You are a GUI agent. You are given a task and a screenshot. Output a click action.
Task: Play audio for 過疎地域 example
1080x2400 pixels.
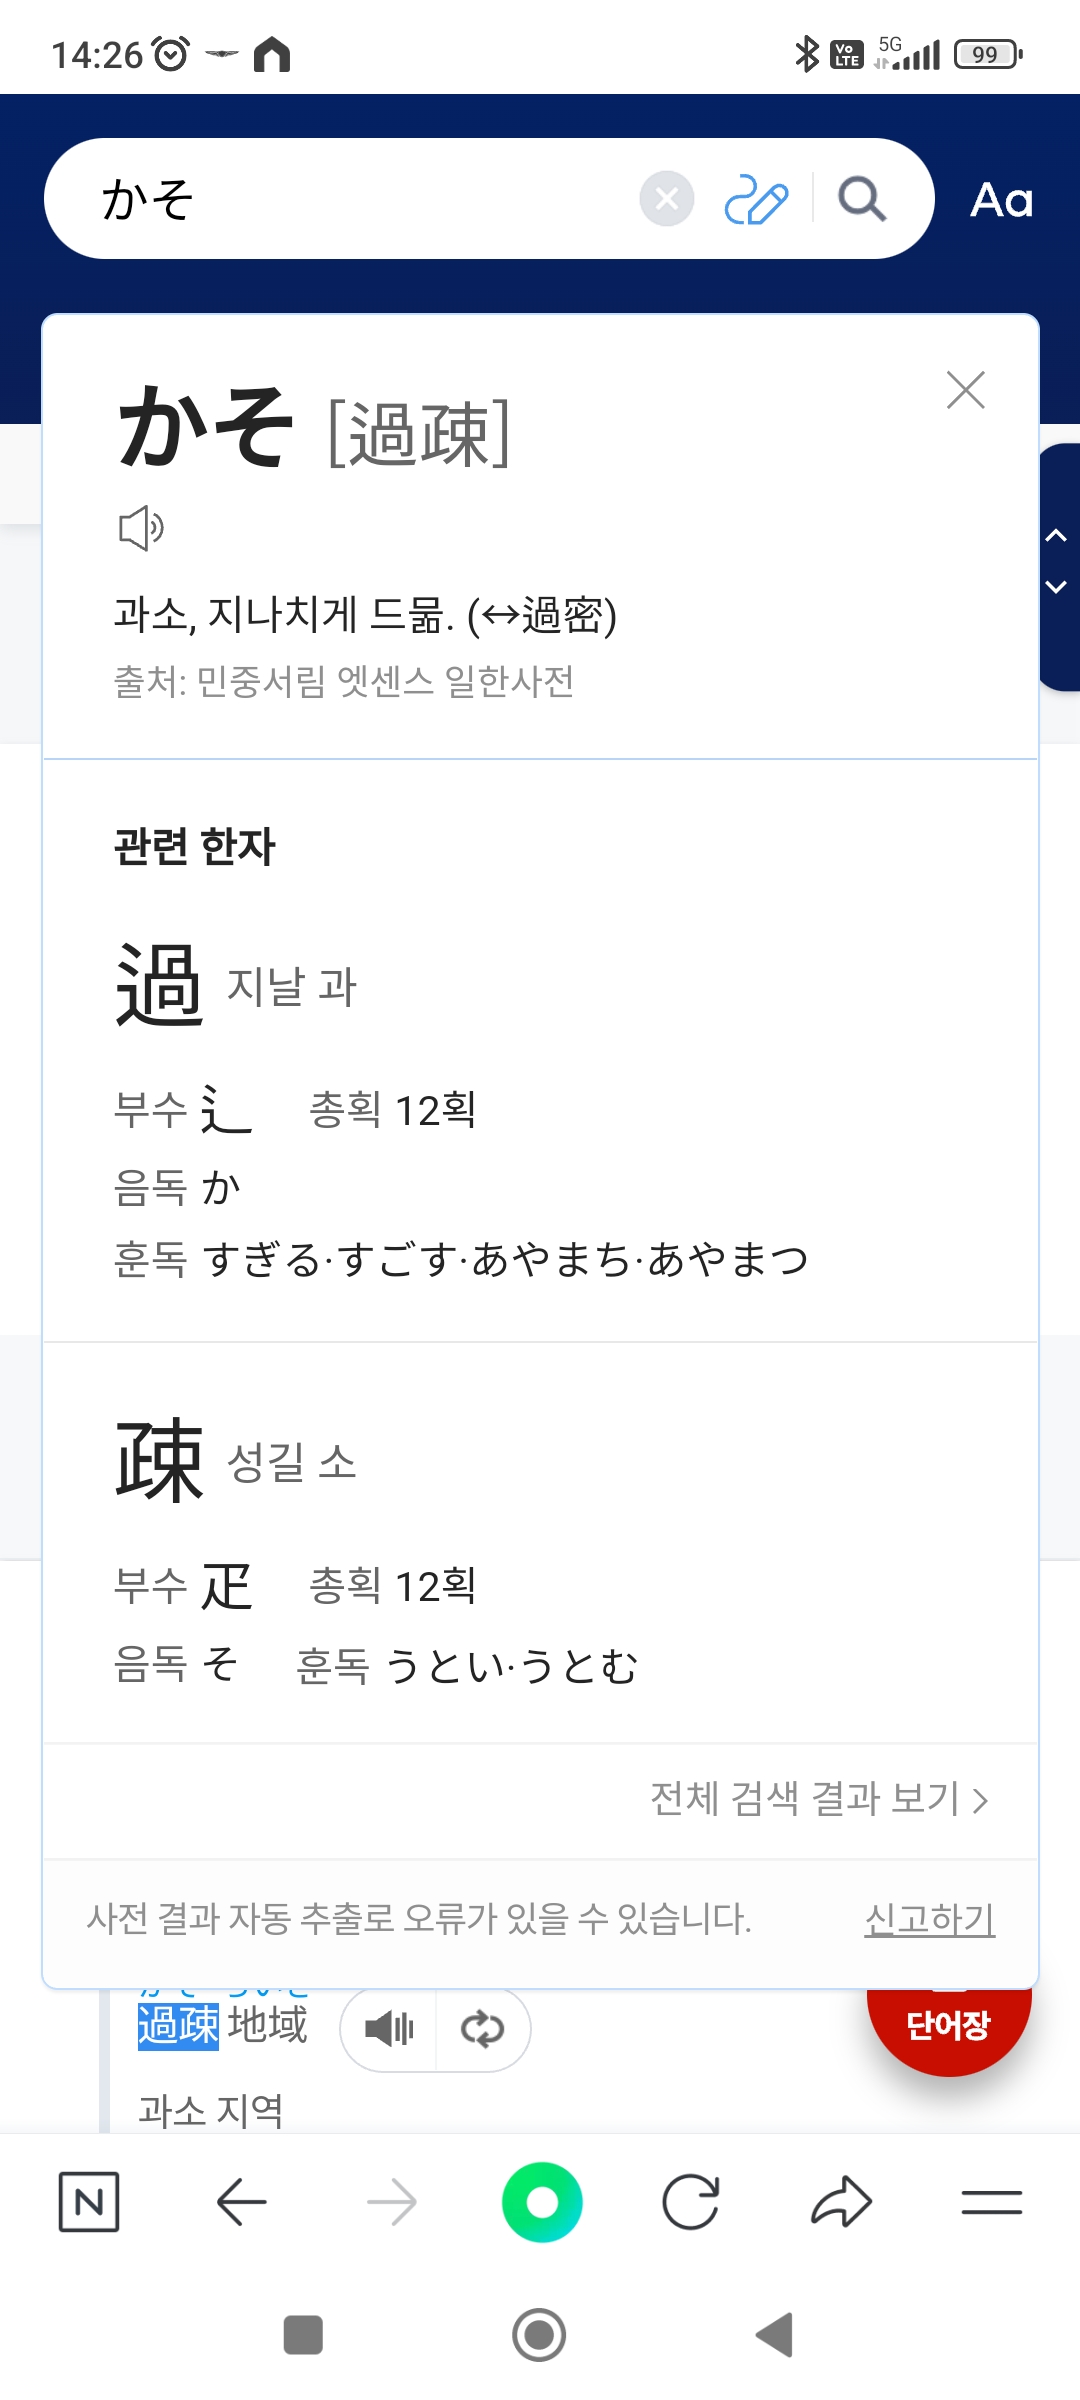(x=389, y=2029)
